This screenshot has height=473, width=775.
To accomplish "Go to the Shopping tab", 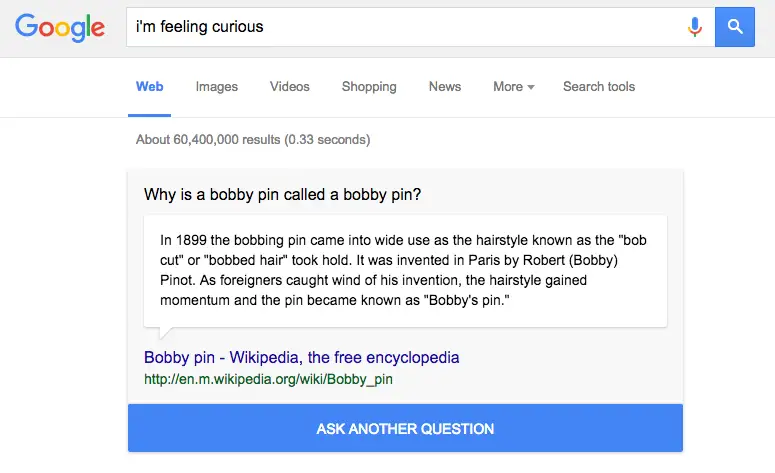I will (x=369, y=87).
